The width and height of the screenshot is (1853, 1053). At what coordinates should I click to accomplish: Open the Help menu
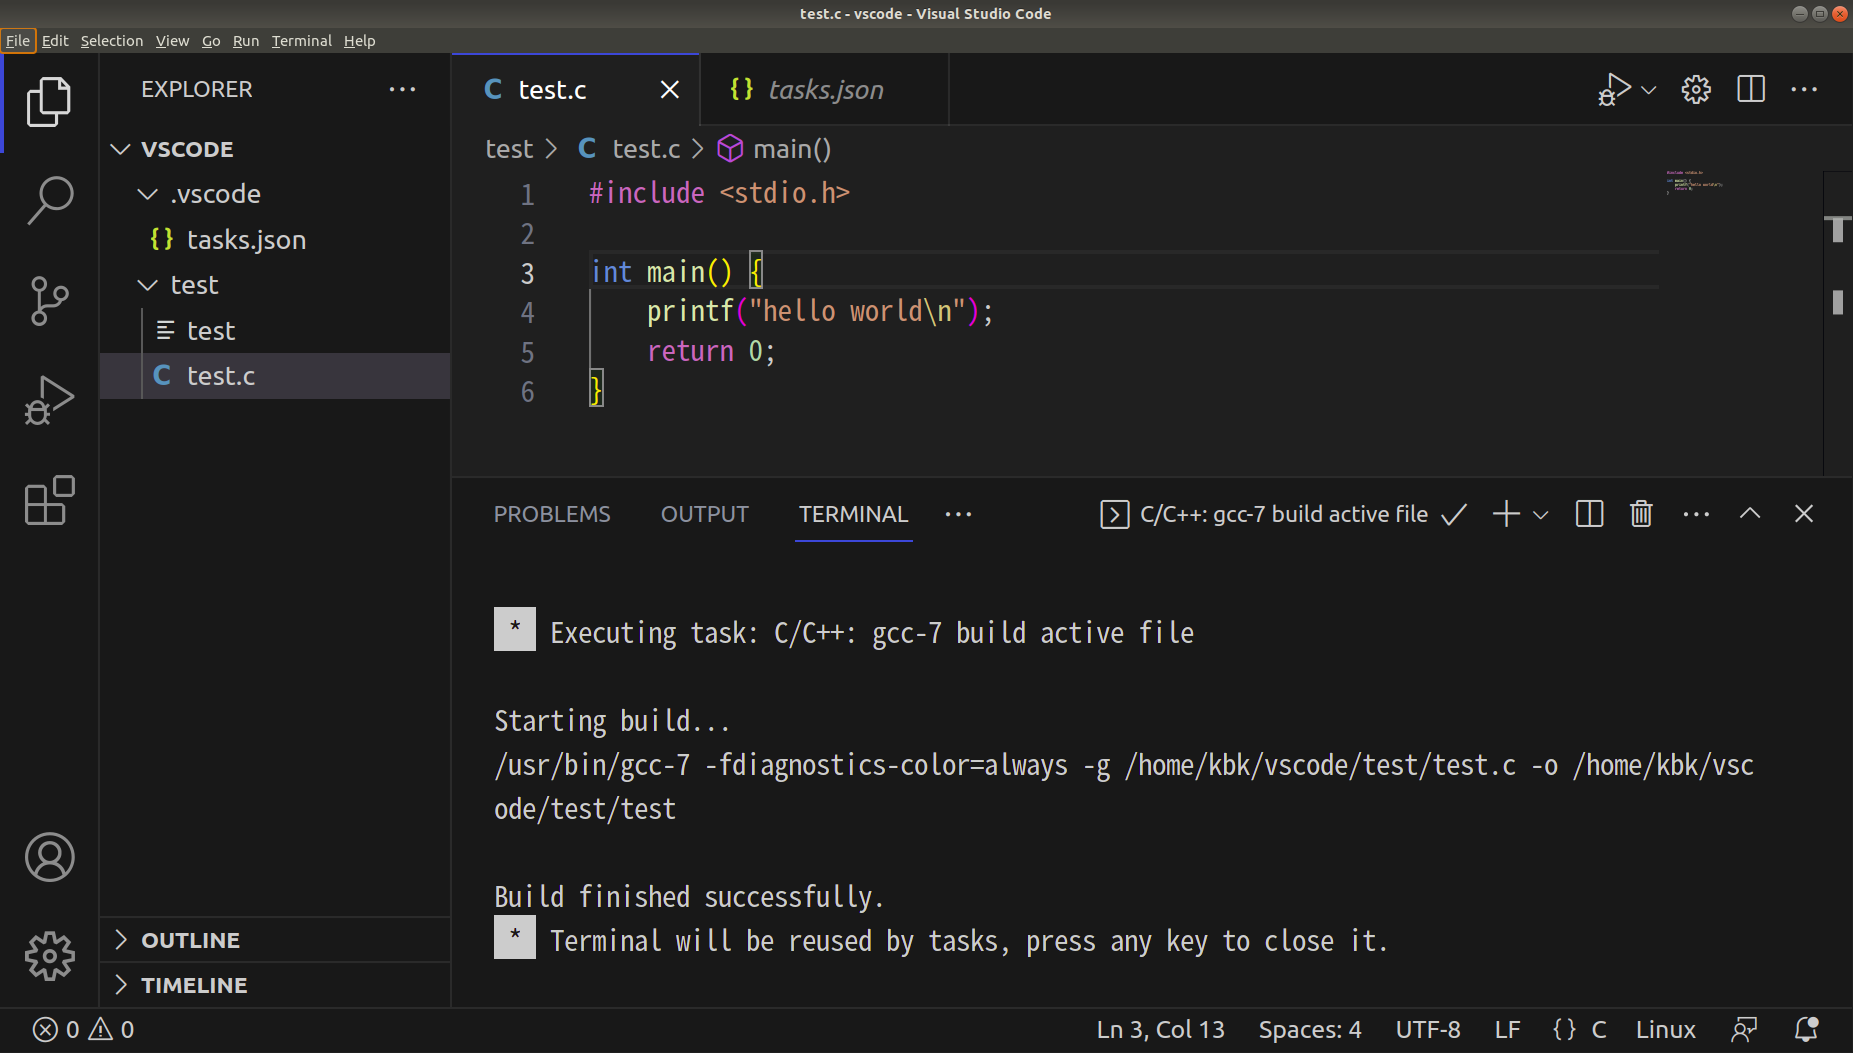pos(359,41)
